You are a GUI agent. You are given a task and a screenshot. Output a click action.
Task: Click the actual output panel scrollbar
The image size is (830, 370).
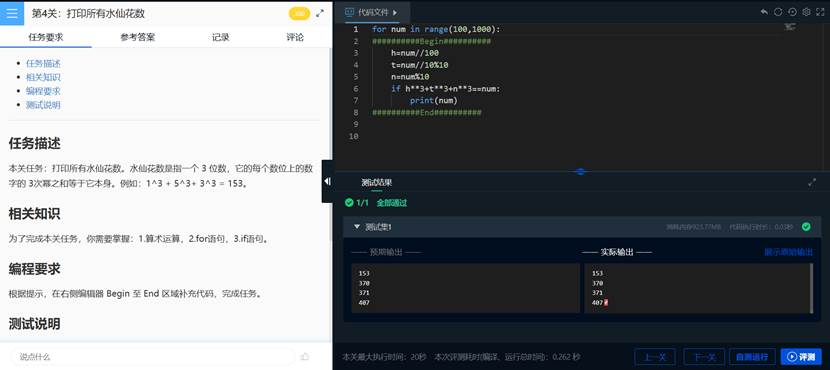click(811, 288)
